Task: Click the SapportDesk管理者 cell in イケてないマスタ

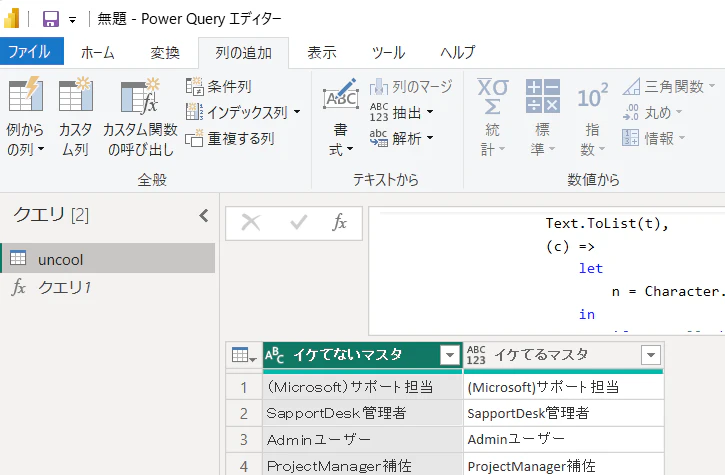Action: [362, 413]
